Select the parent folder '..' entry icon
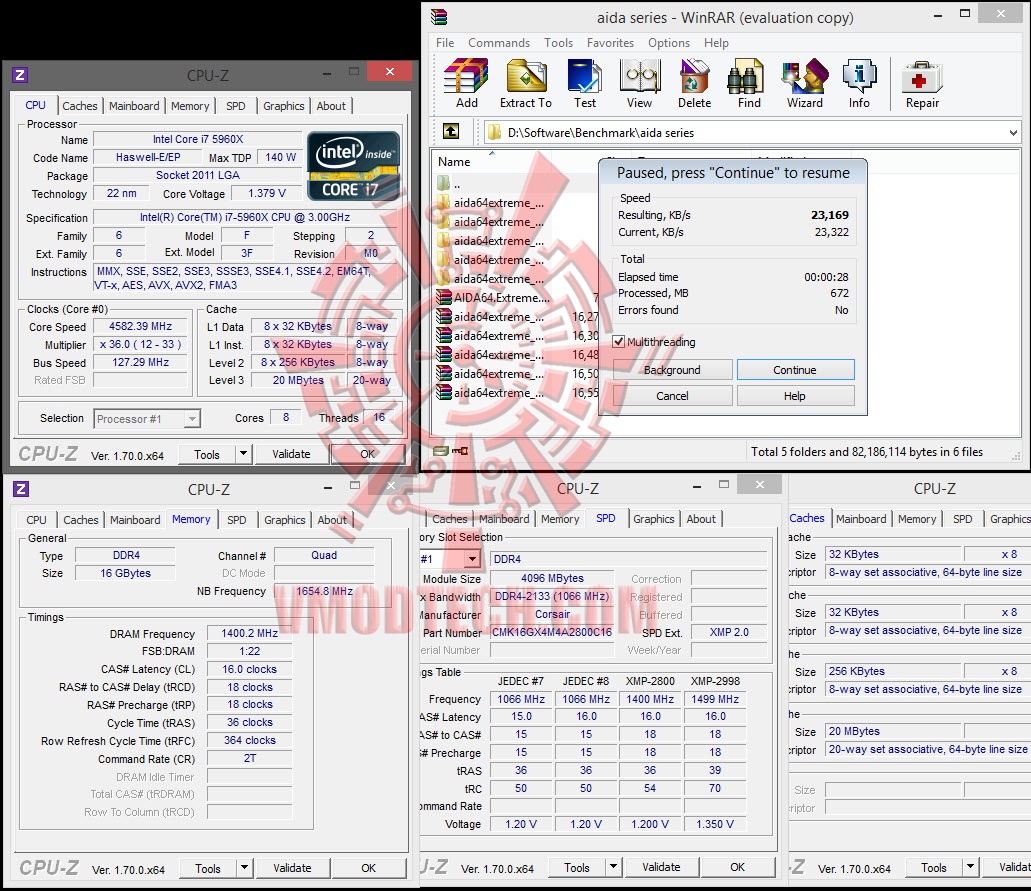This screenshot has width=1031, height=891. point(444,183)
